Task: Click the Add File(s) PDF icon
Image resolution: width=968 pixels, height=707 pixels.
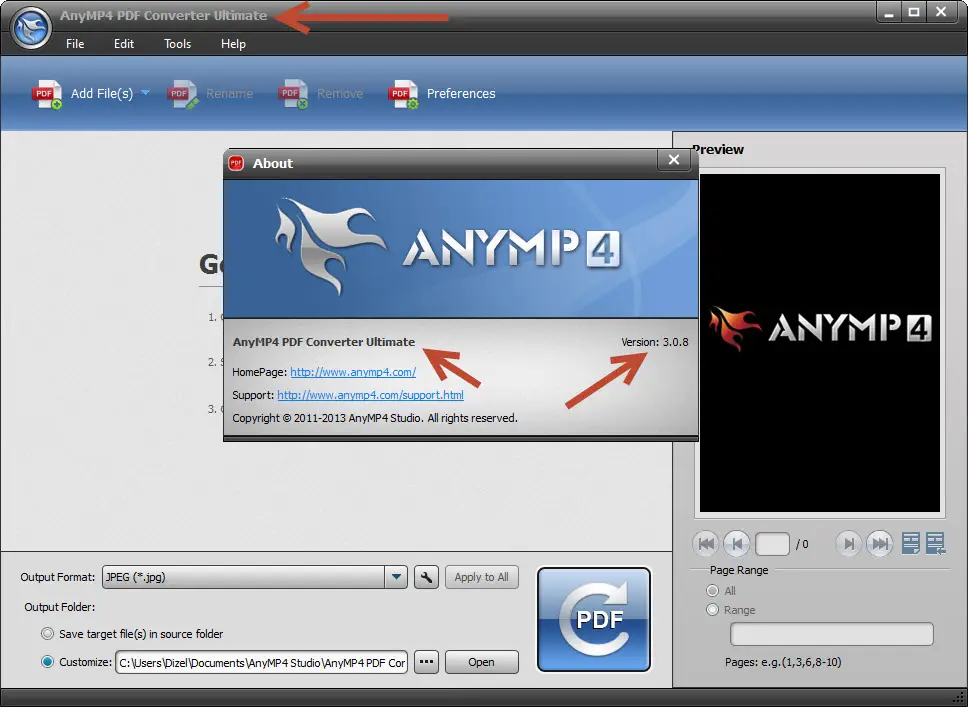Action: [47, 94]
